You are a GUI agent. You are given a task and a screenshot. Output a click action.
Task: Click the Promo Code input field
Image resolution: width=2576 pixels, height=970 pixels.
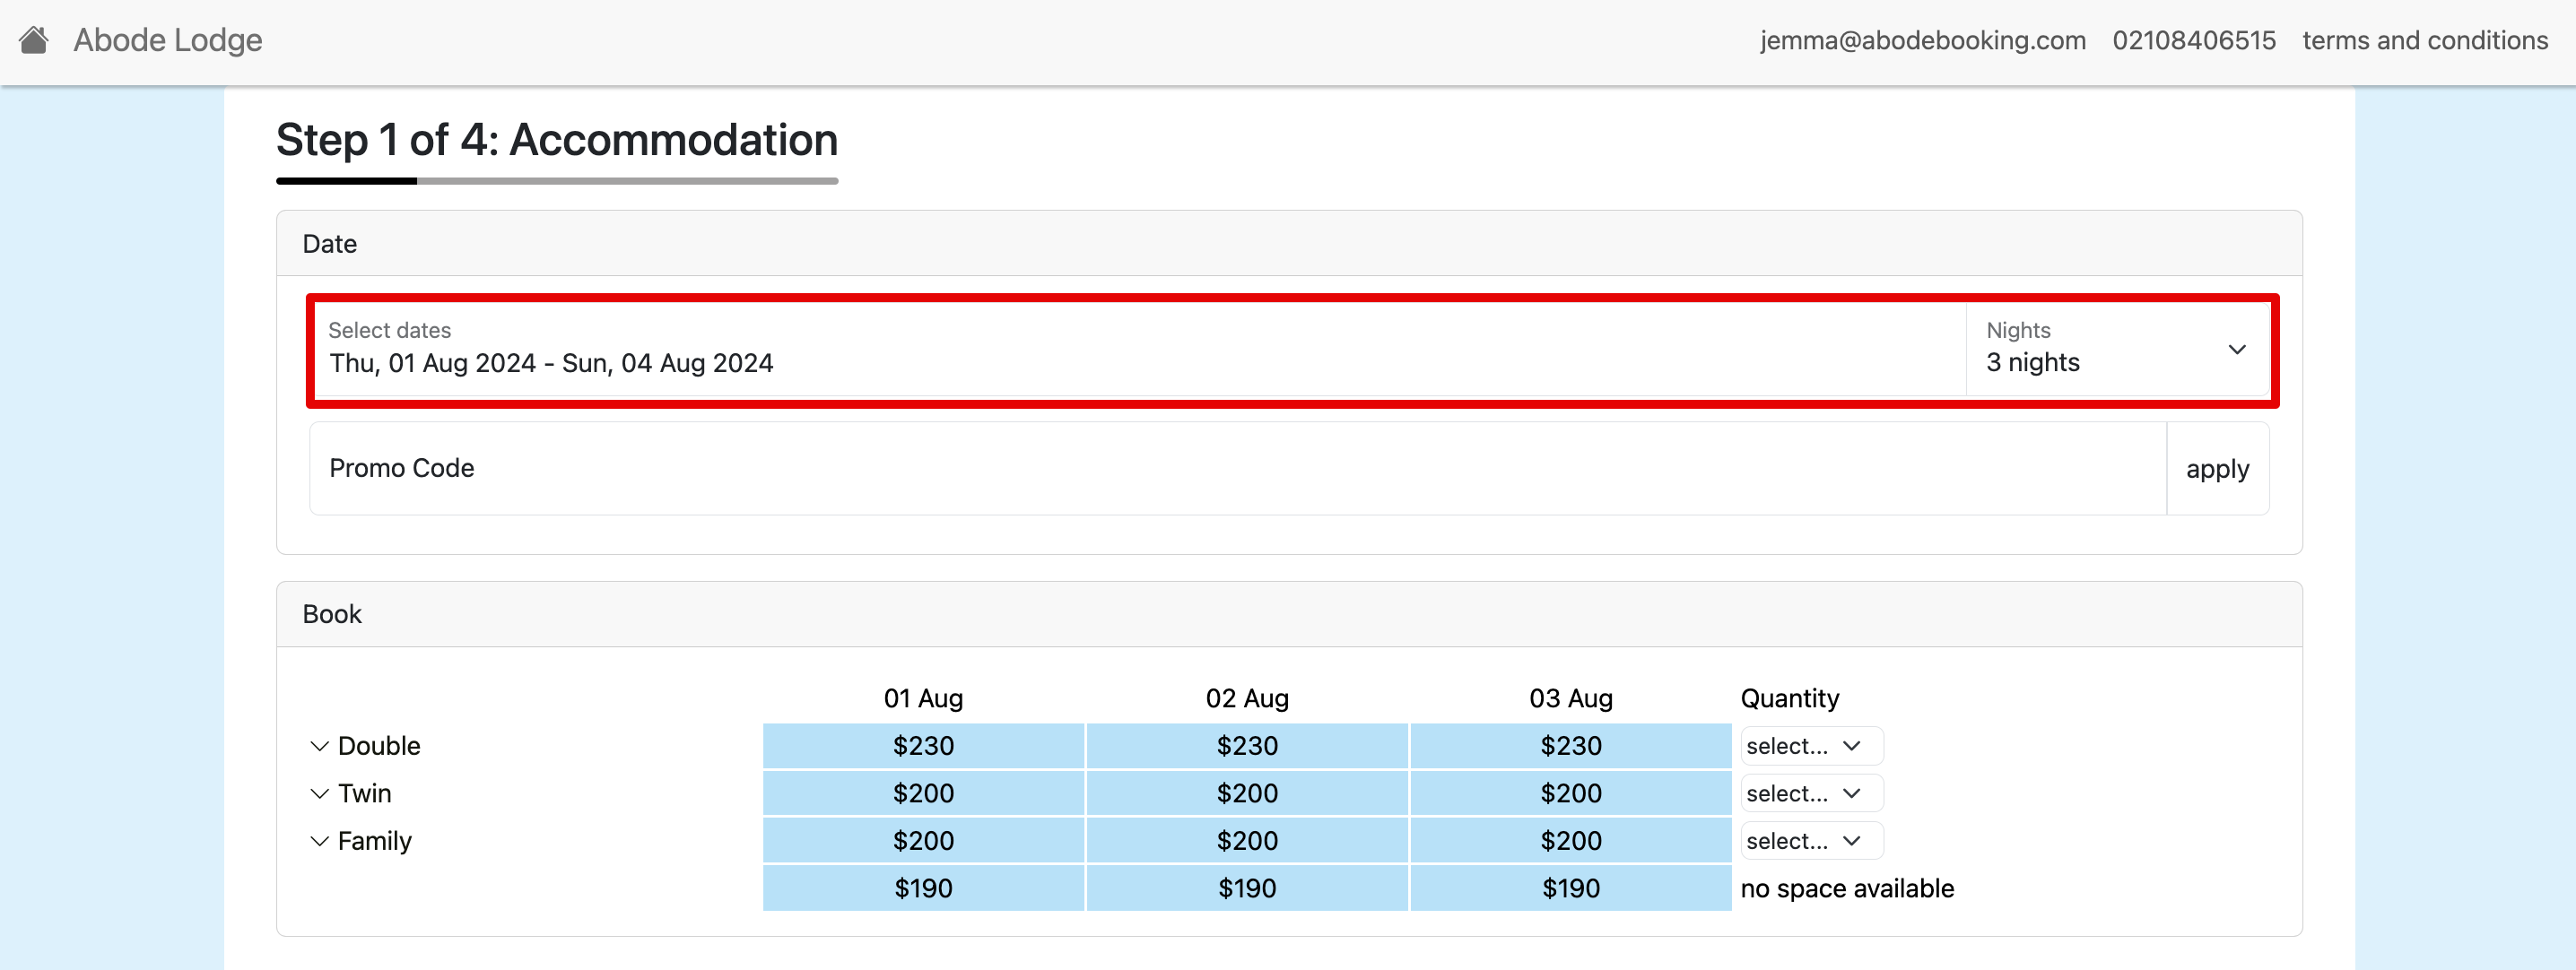pyautogui.click(x=1236, y=468)
